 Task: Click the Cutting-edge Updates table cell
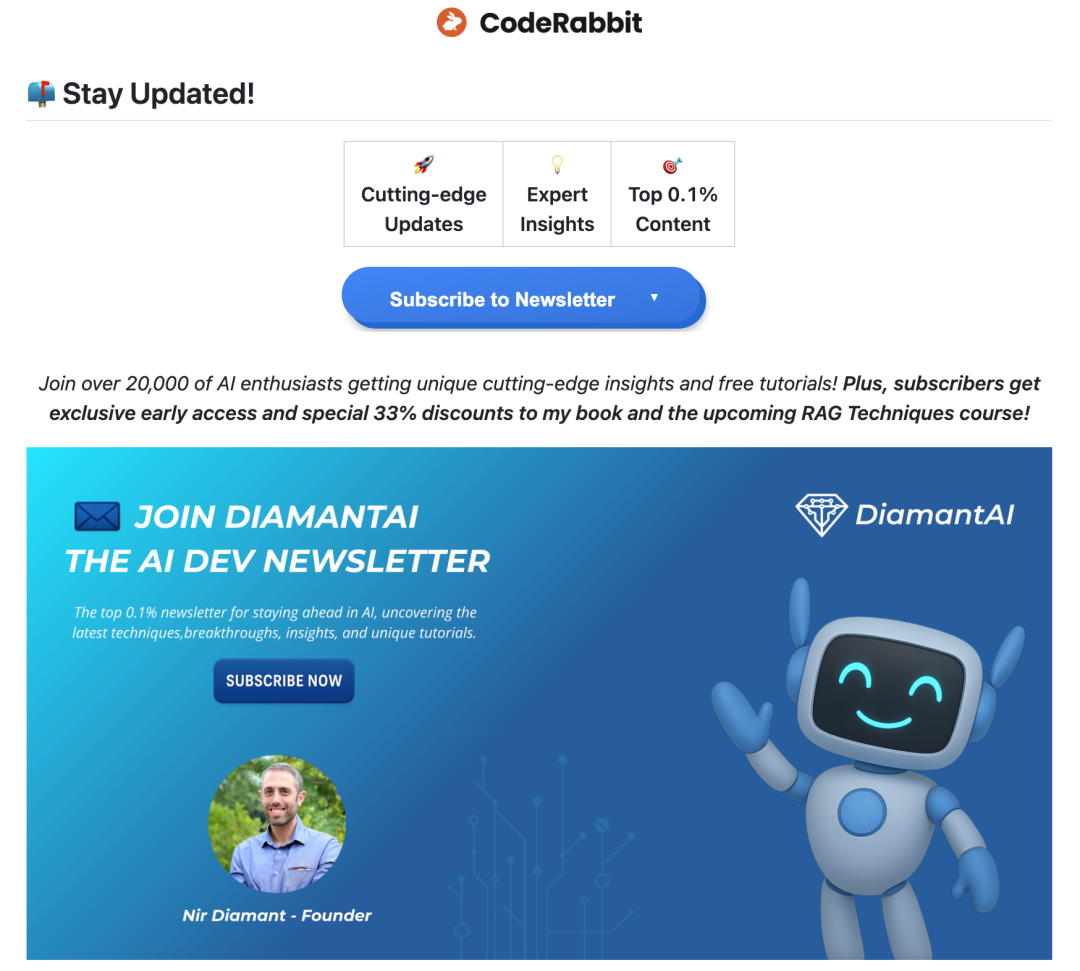[424, 194]
